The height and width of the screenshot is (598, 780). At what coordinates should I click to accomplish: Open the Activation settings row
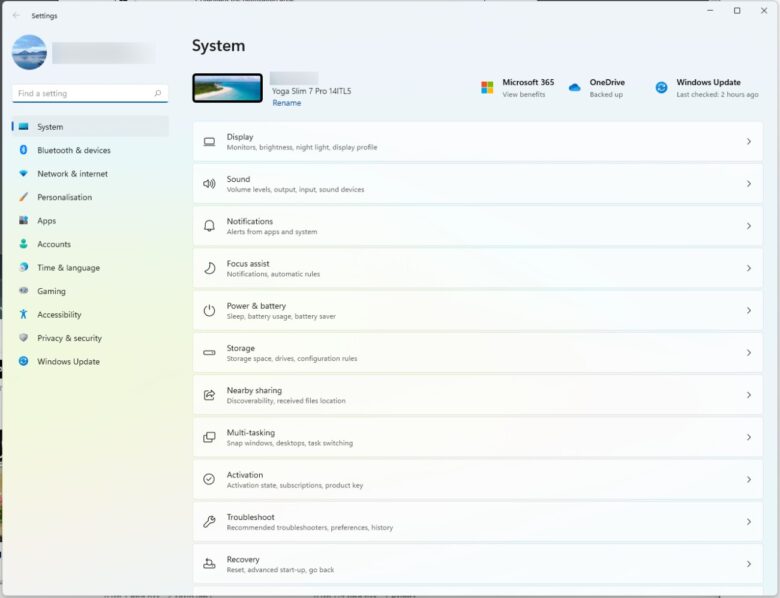click(x=478, y=480)
